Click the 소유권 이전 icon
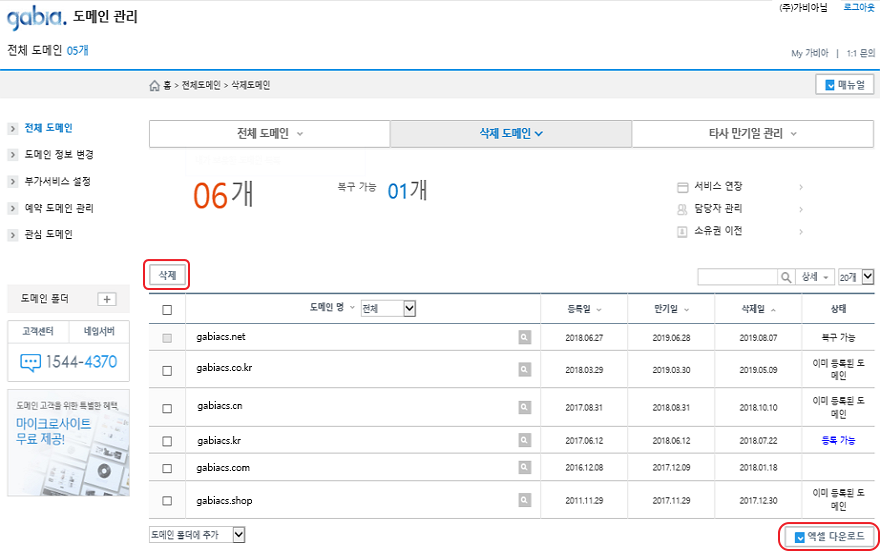The image size is (880, 554). tap(682, 231)
